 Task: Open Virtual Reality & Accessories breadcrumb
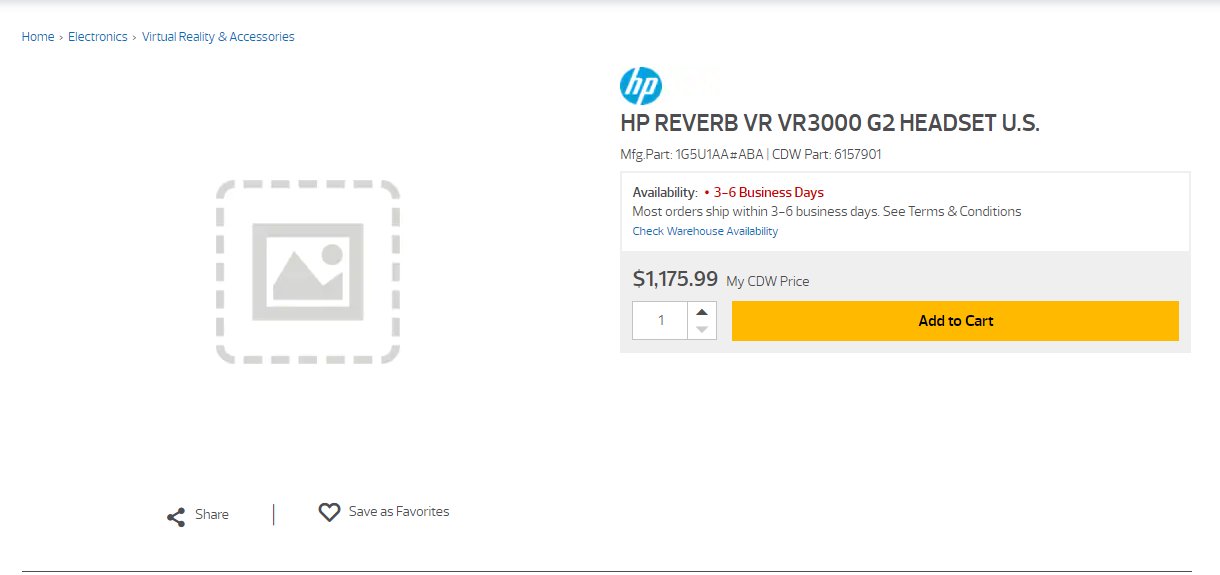[218, 37]
